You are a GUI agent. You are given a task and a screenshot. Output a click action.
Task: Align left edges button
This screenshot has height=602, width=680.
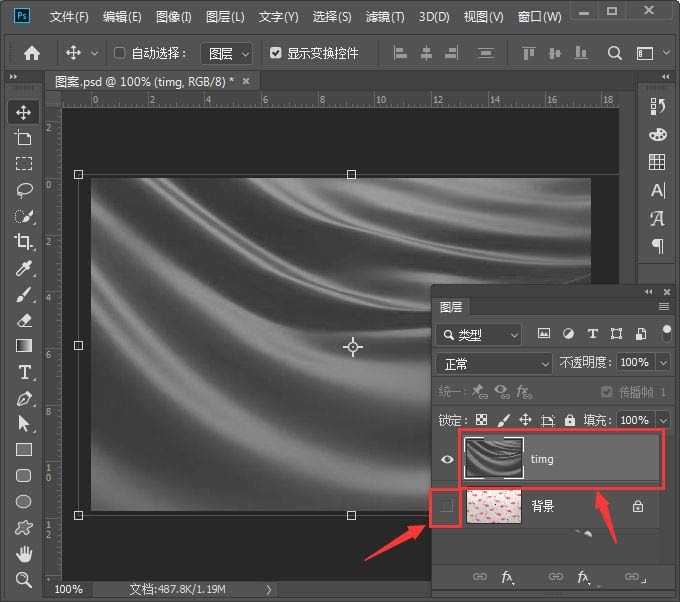(x=400, y=53)
